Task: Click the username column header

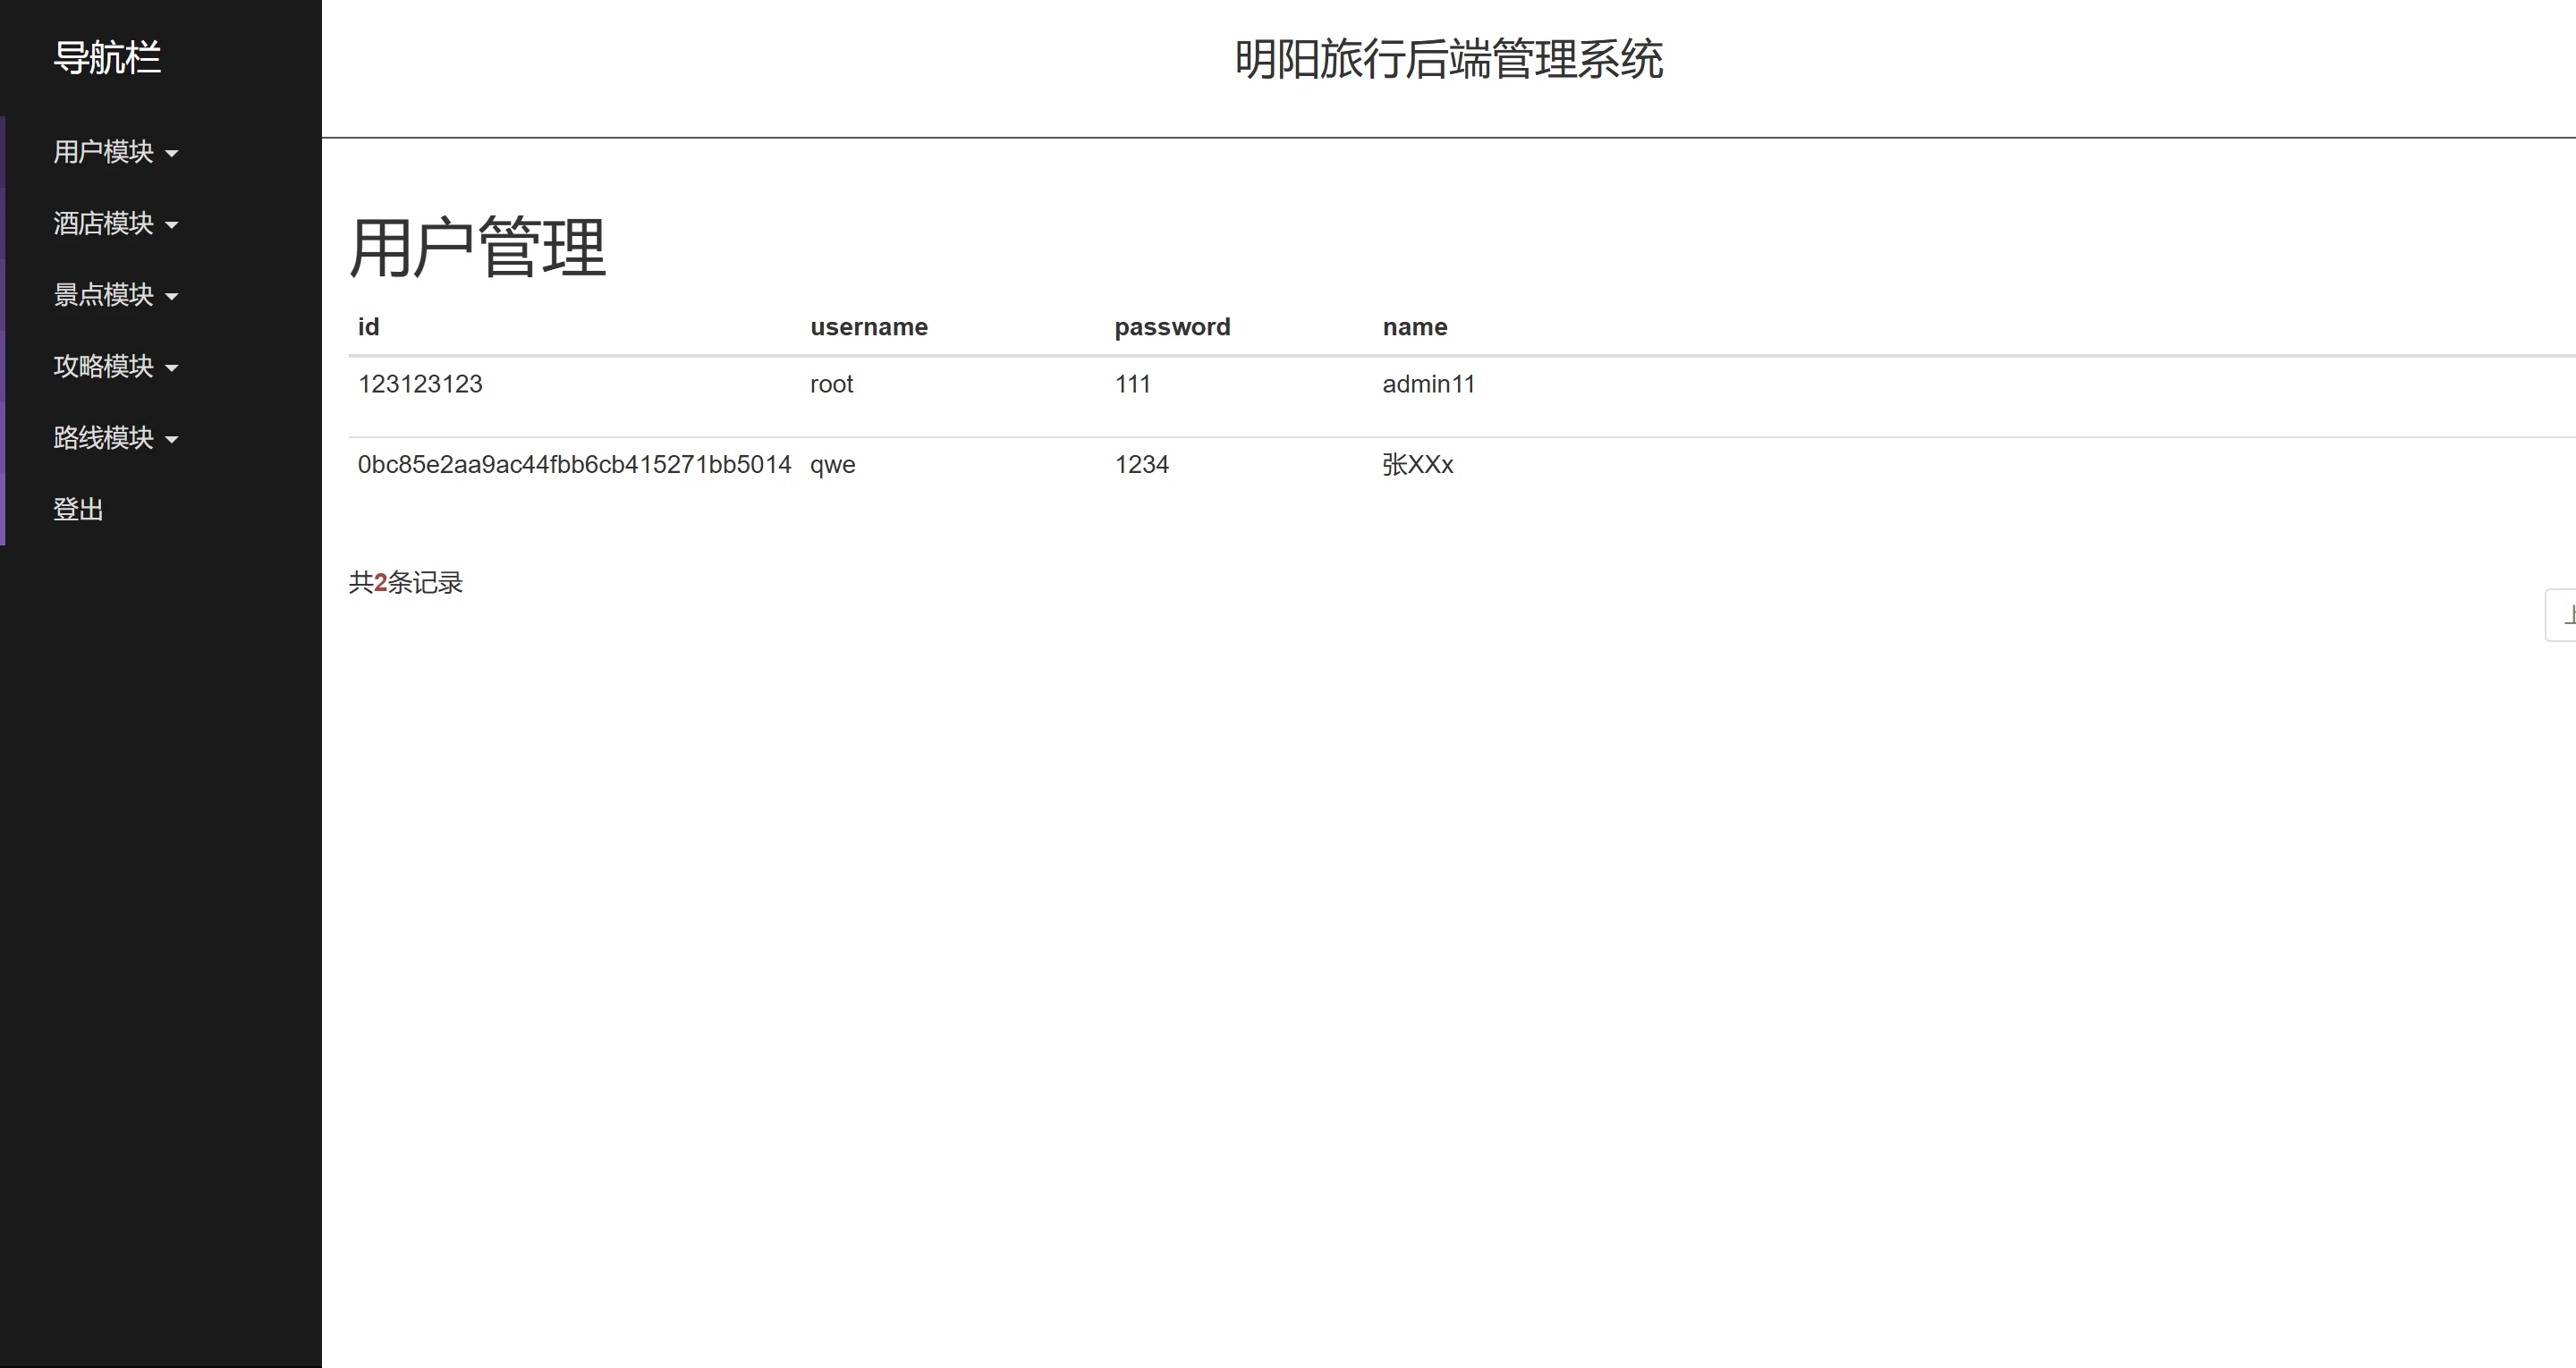Action: pos(868,327)
